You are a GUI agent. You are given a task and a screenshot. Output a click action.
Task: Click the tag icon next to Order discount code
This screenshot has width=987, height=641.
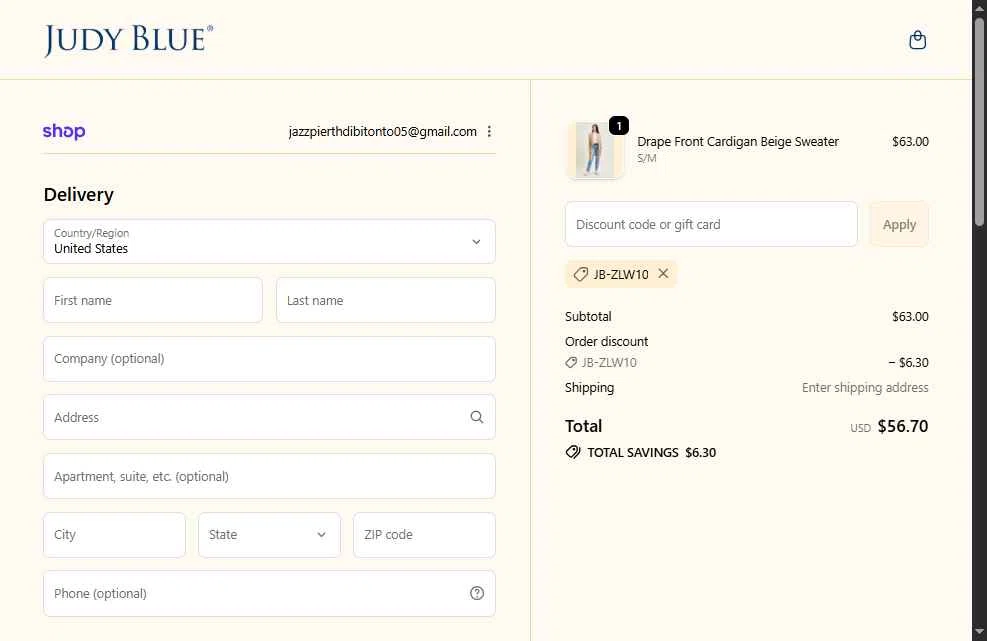[571, 363]
